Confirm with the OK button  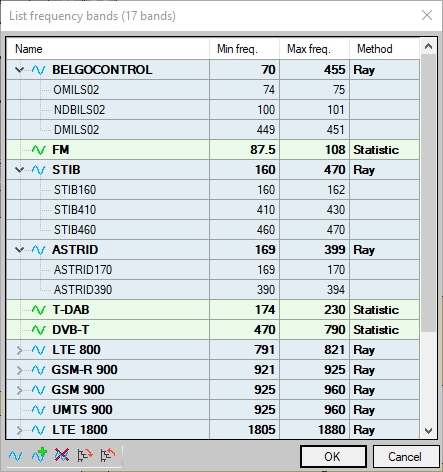(333, 457)
